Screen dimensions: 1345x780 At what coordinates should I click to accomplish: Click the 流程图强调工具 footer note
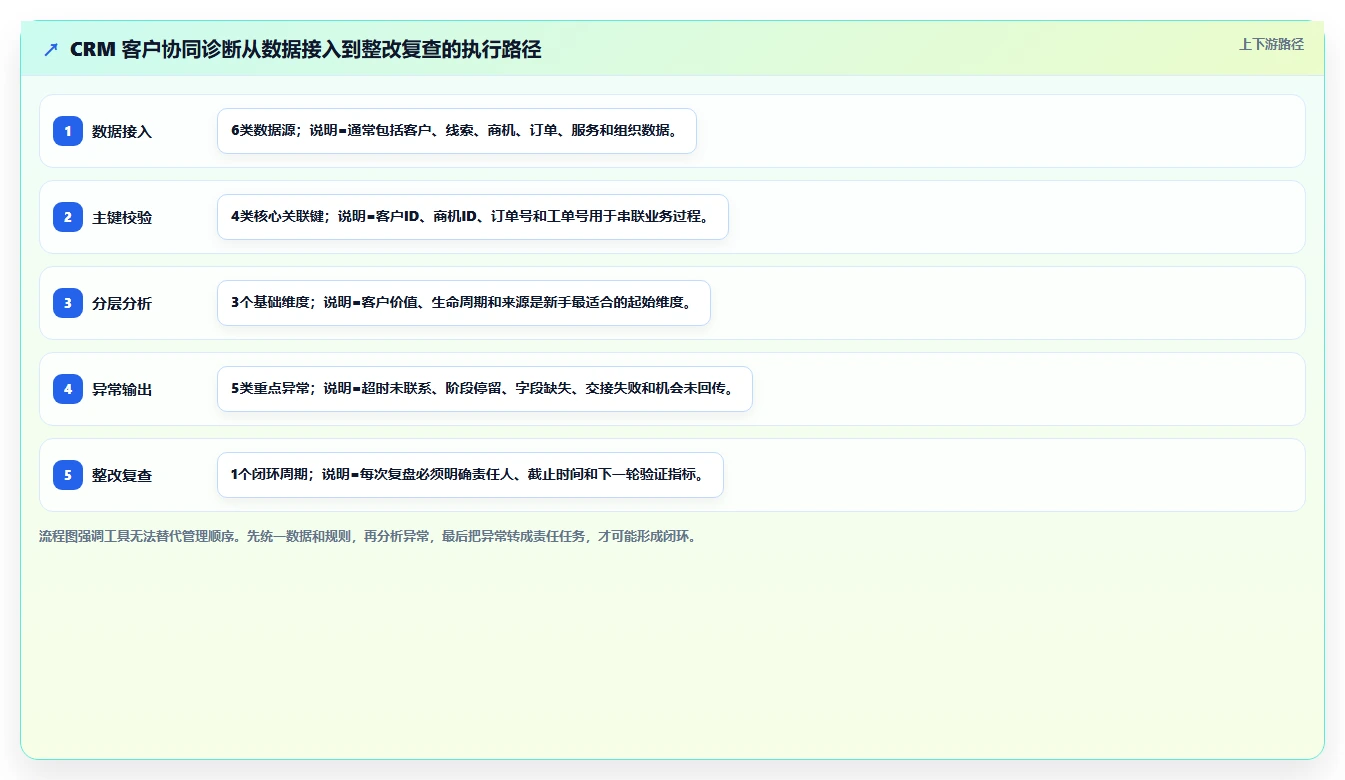(367, 536)
